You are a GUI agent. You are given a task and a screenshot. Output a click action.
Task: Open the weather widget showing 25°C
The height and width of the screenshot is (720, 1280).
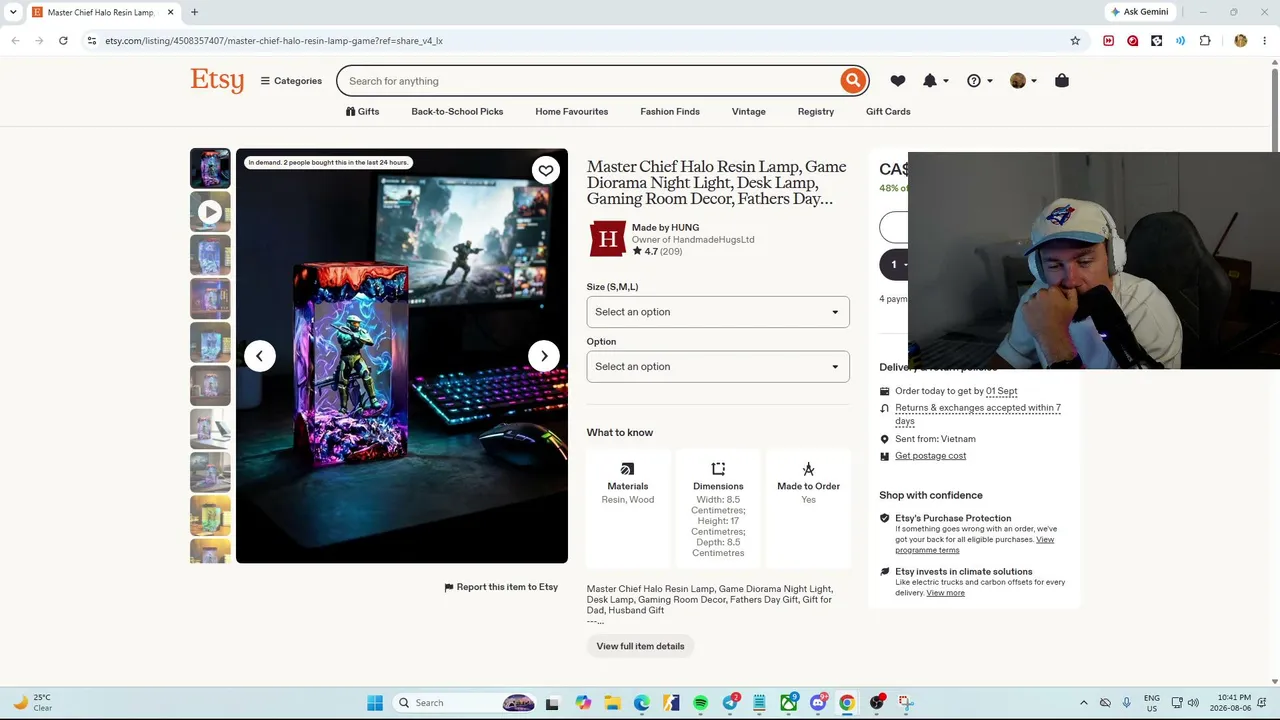pyautogui.click(x=32, y=703)
